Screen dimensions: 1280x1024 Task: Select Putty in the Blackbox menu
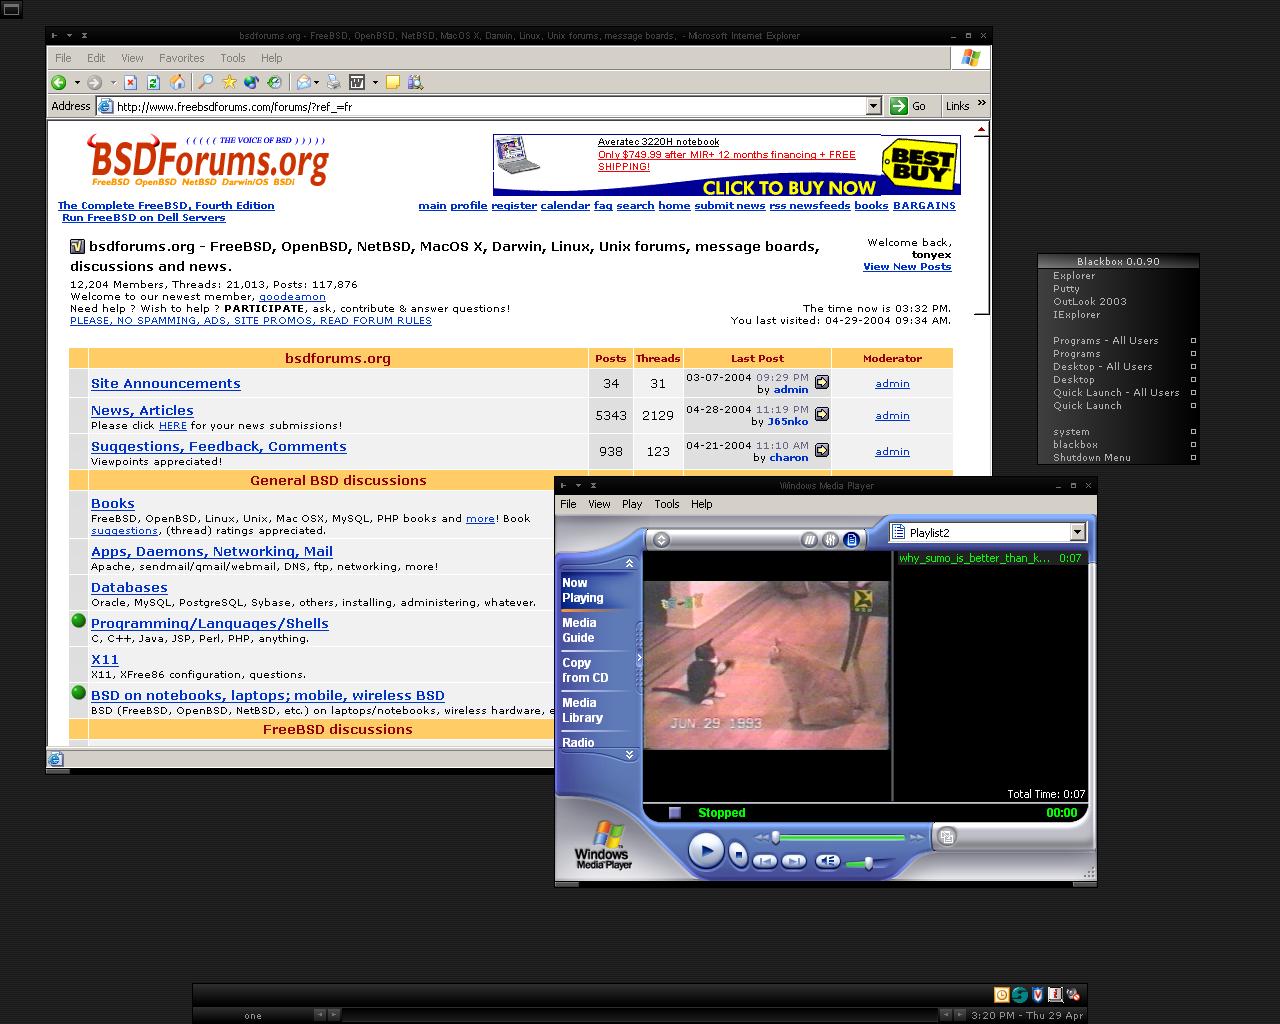tap(1066, 288)
